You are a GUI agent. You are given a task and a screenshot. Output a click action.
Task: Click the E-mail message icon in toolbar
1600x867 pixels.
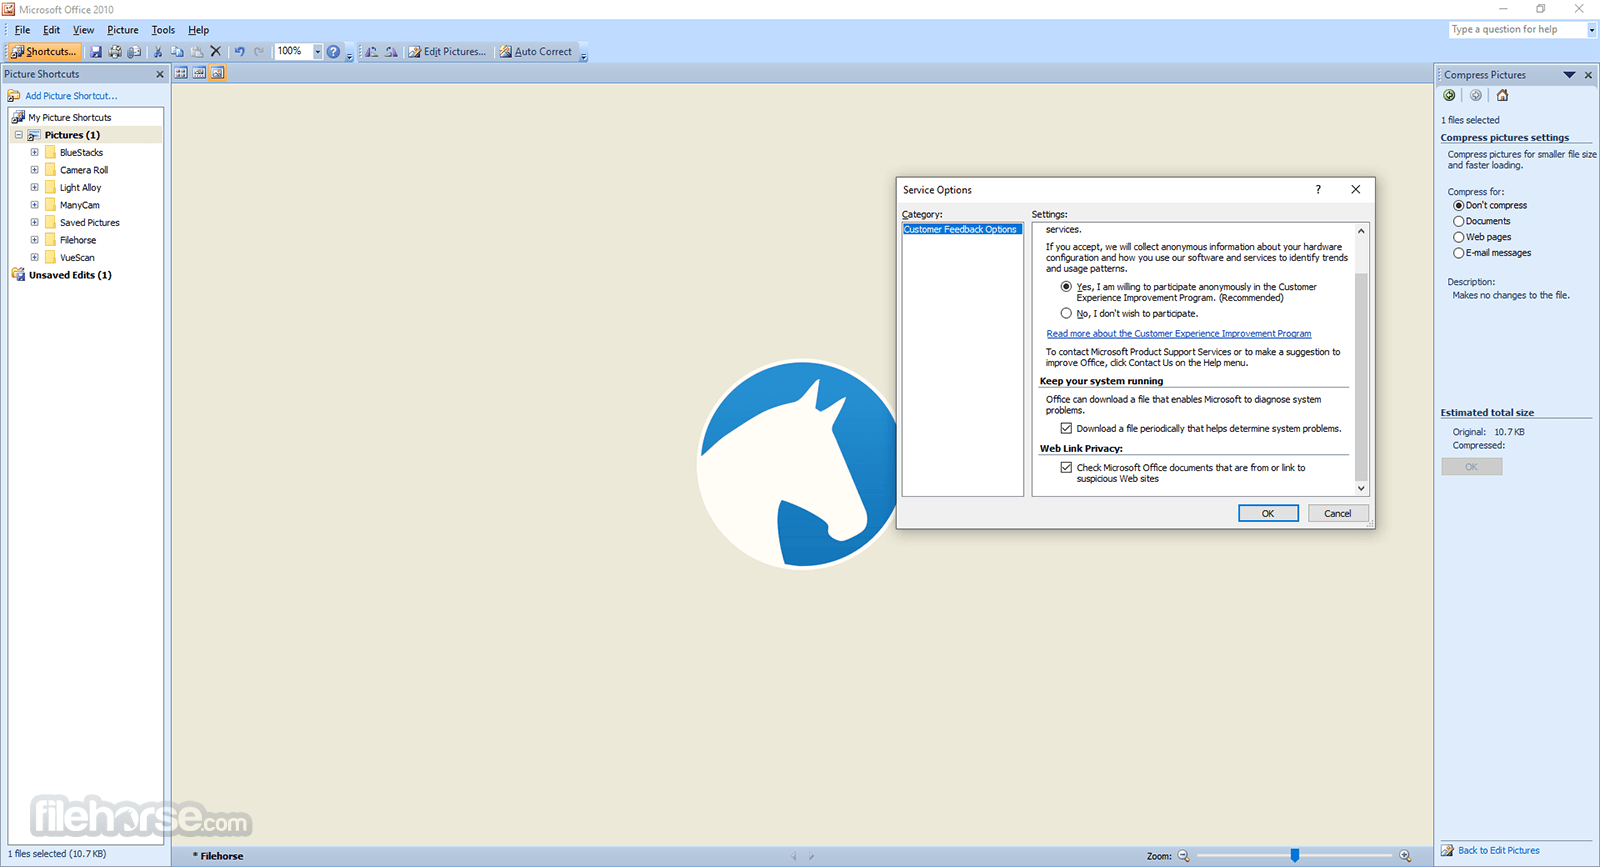click(134, 52)
